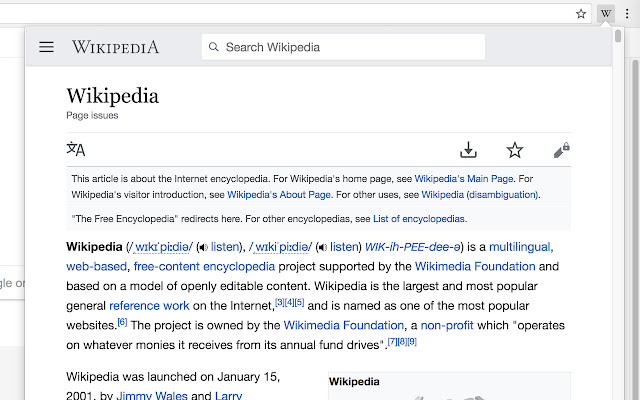Click the Wikipedia wordmark logo
Screen dimensions: 640x400
(x=116, y=47)
